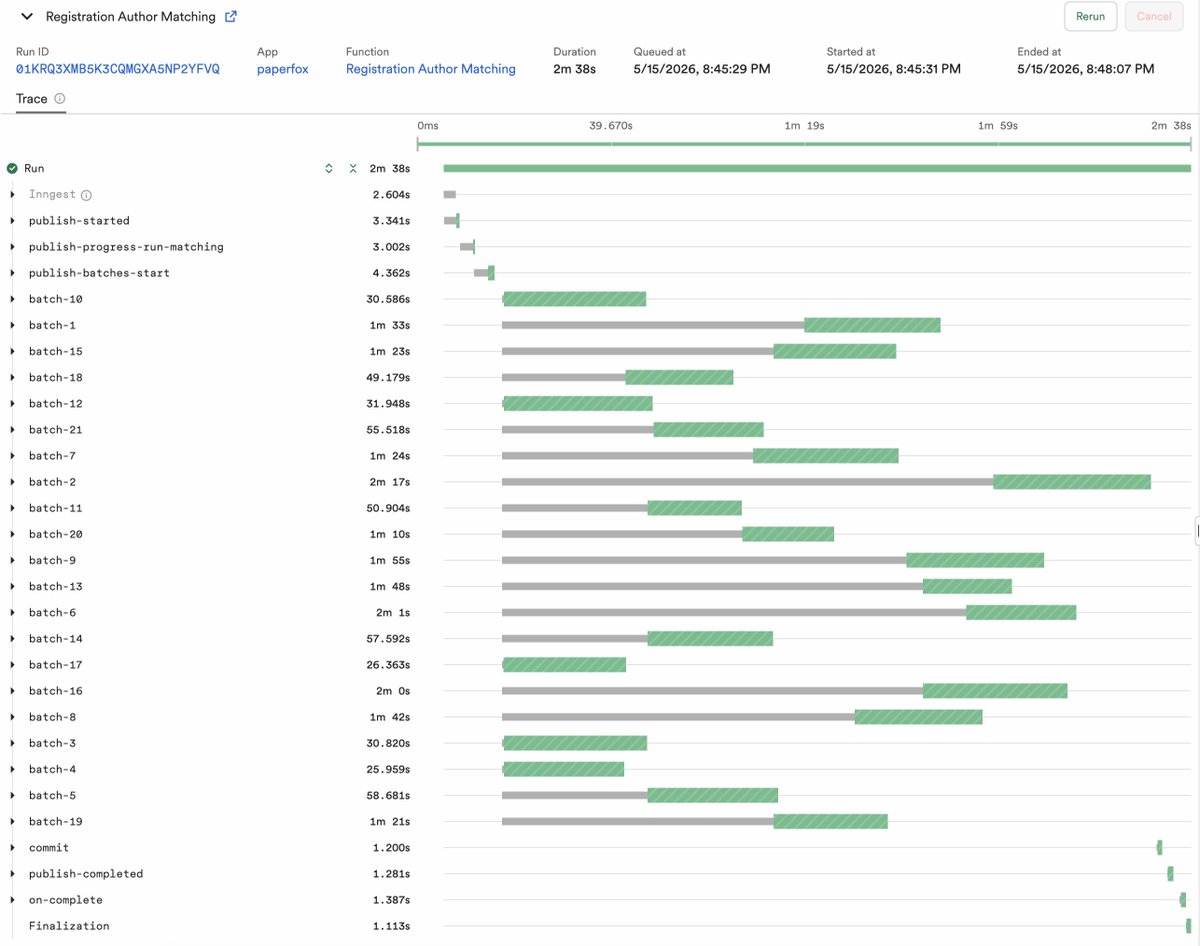This screenshot has height=946, width=1200.
Task: Expand the publish-progress-run-matching row
Action: pos(13,247)
